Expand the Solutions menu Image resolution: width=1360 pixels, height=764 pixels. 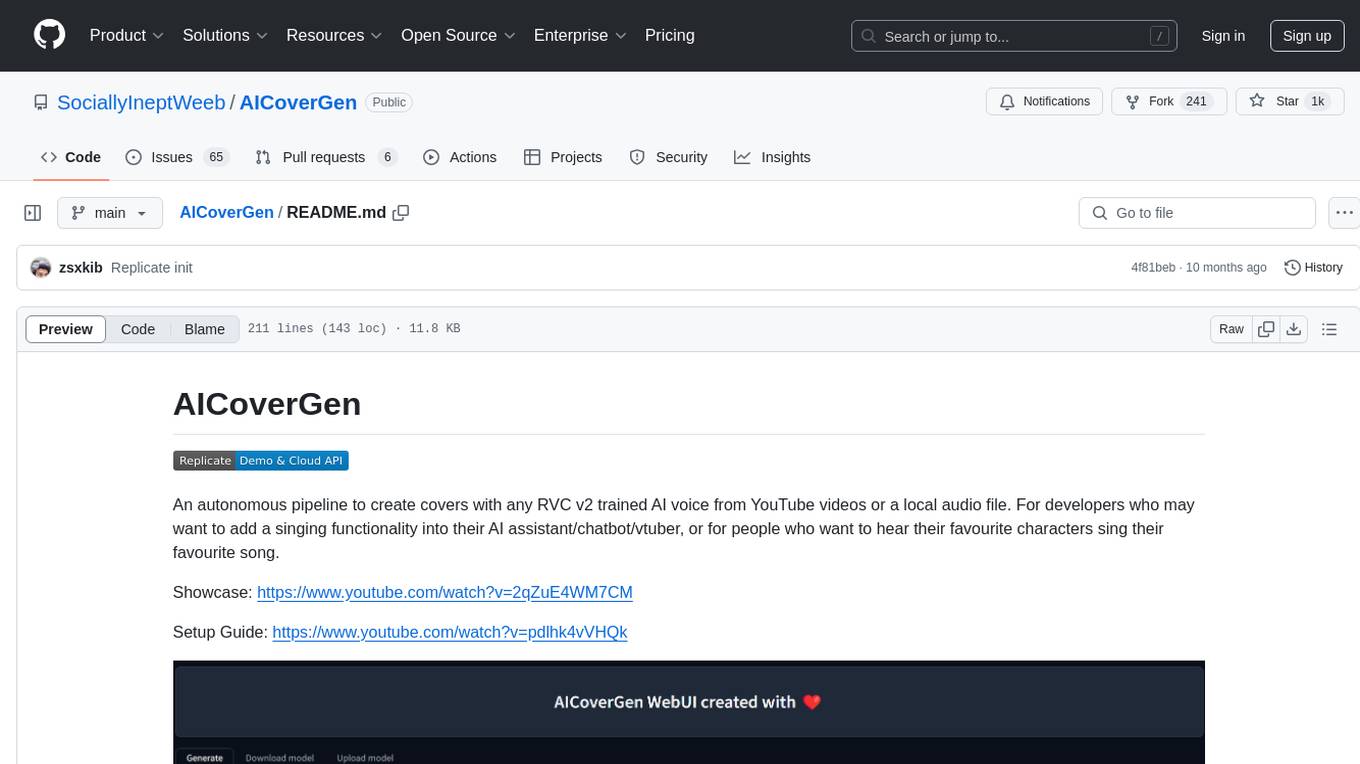226,35
